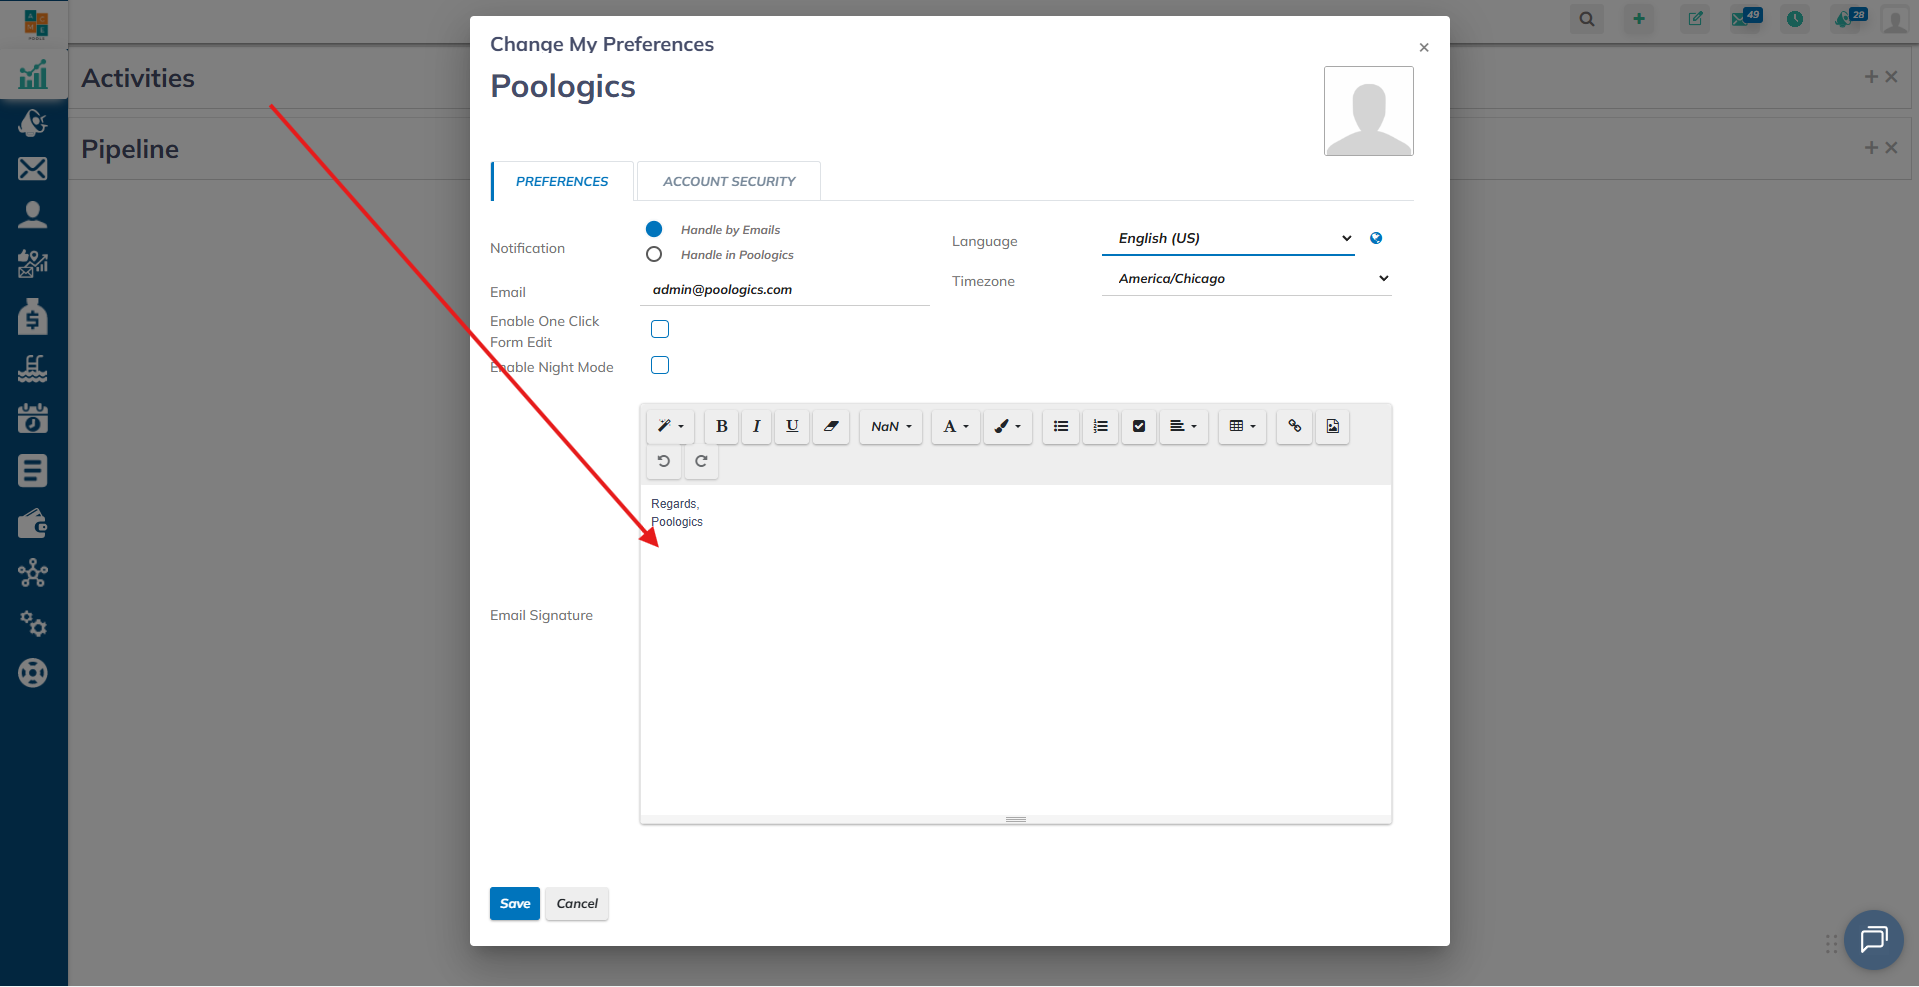Open the NaN font size dropdown
1919x987 pixels.
pyautogui.click(x=890, y=426)
